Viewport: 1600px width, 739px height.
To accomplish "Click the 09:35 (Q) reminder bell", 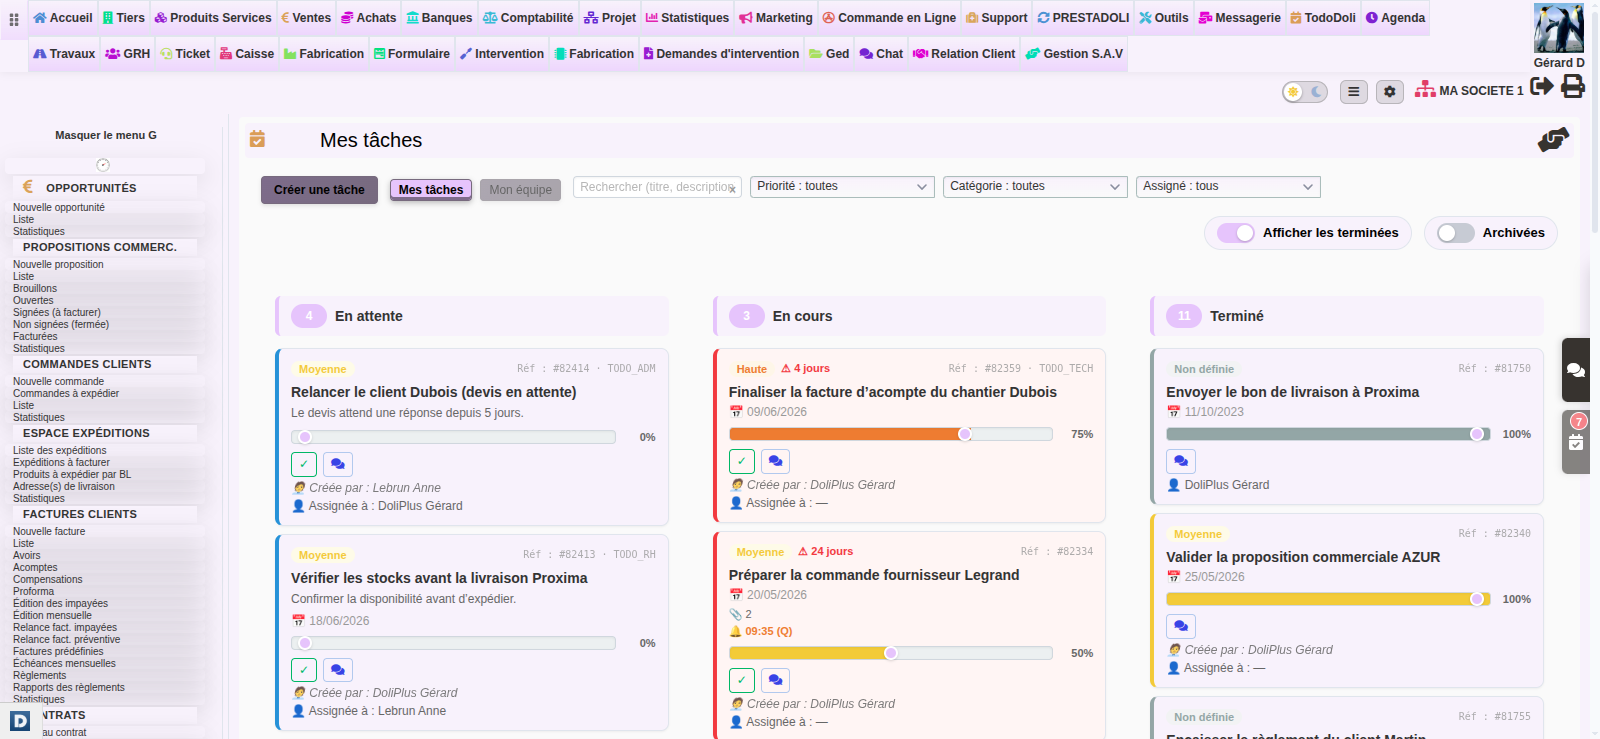I will click(761, 631).
